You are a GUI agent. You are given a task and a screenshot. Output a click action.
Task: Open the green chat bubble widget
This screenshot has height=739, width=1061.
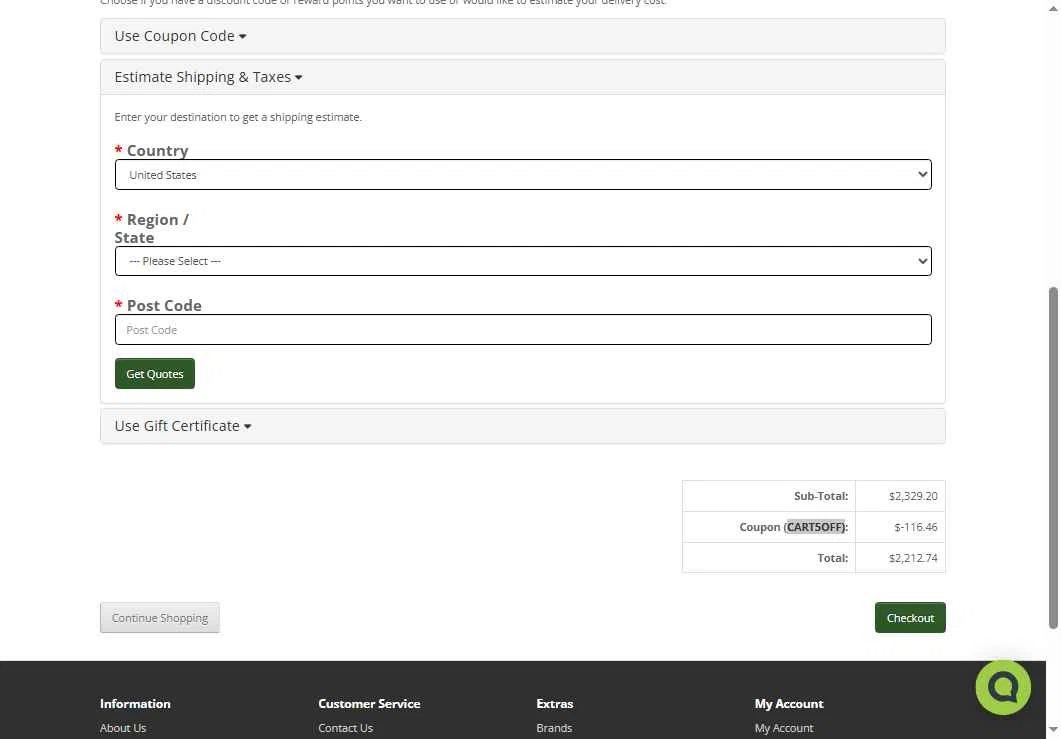point(1002,687)
